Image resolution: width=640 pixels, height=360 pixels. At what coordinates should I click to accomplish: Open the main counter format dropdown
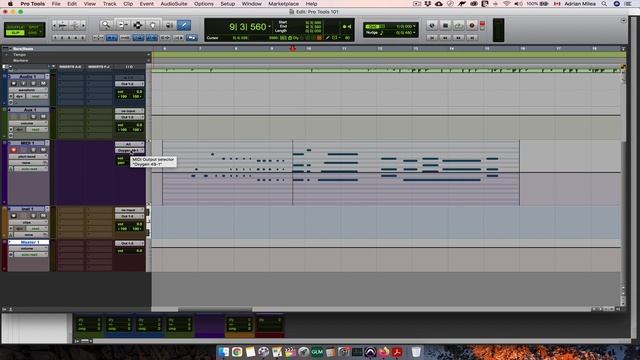[x=269, y=27]
